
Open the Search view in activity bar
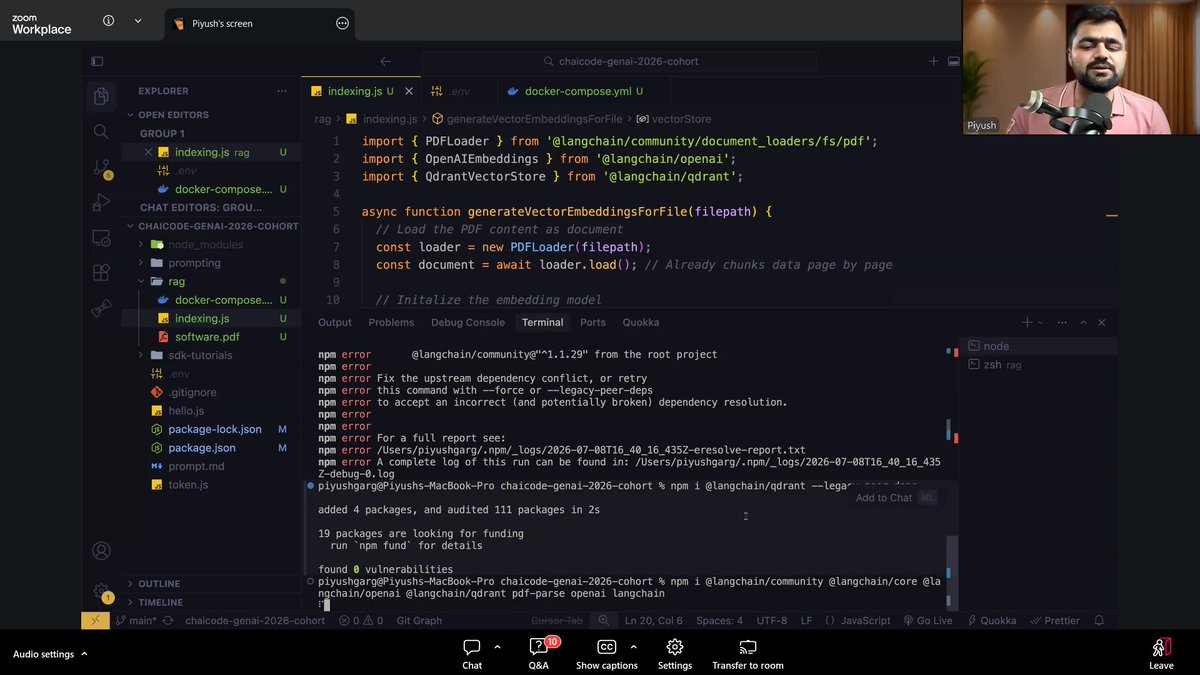pos(101,131)
